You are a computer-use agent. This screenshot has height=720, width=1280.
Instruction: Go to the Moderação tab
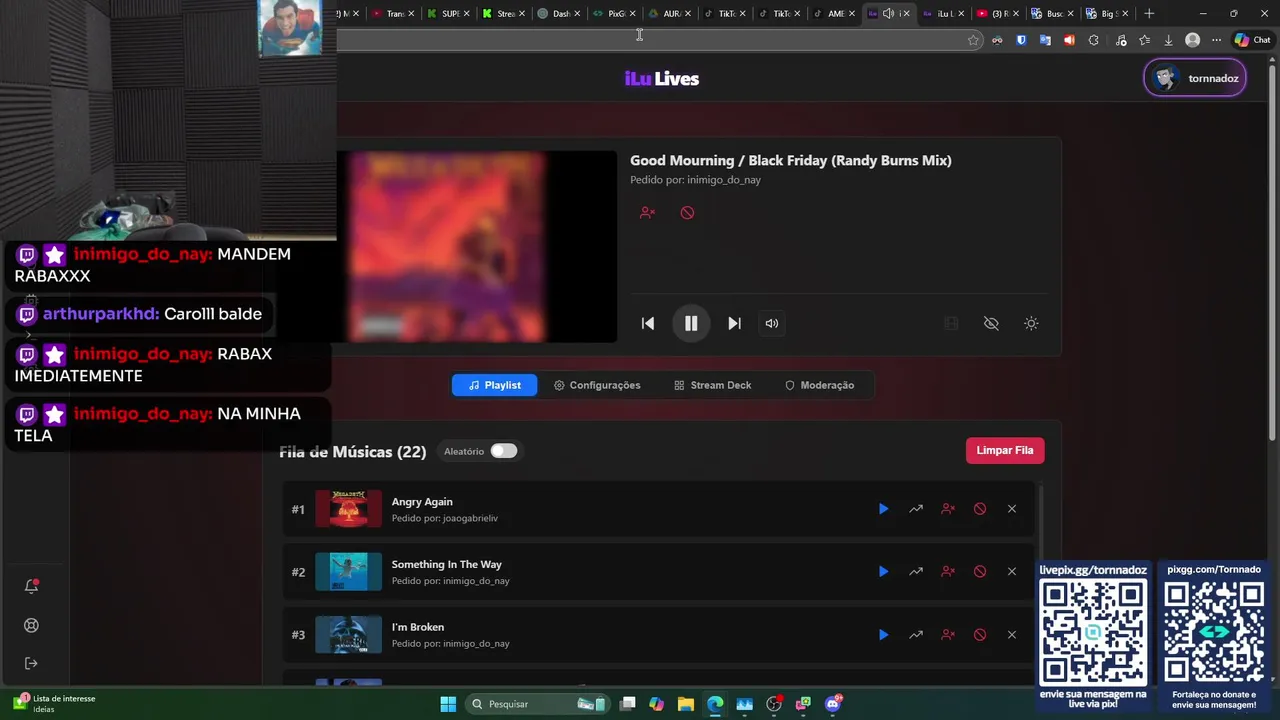[819, 385]
